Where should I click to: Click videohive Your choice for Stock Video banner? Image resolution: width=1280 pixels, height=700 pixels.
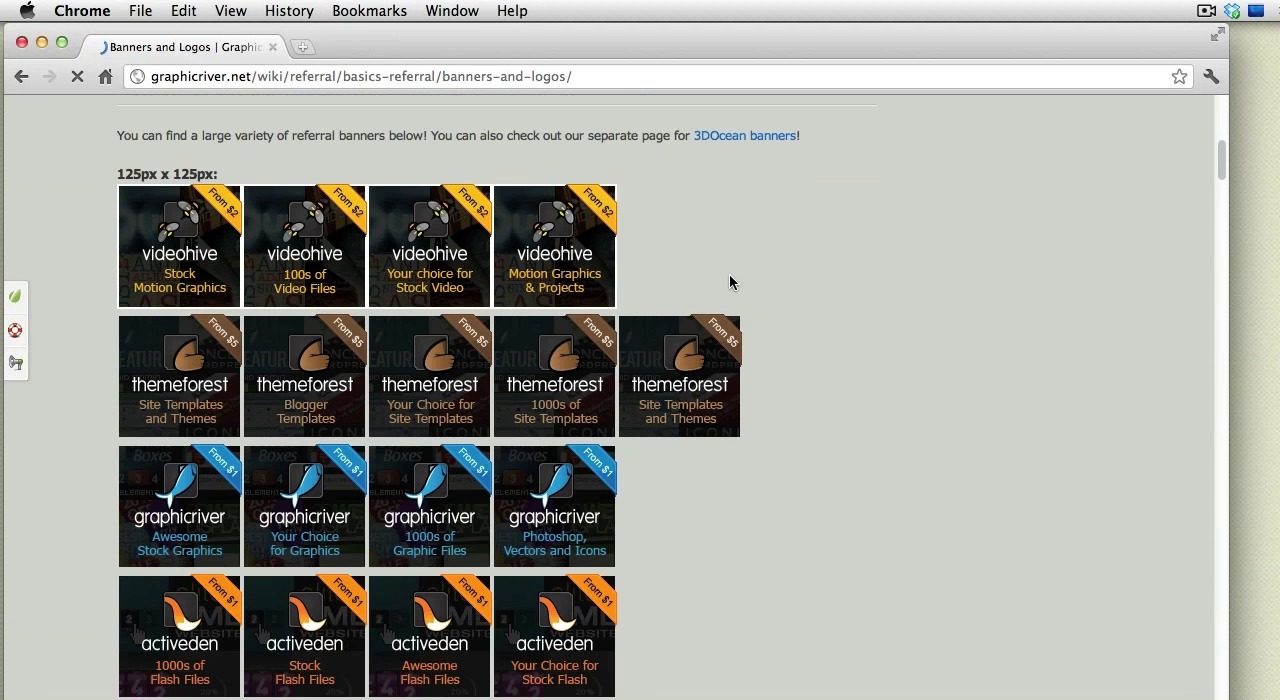point(430,246)
